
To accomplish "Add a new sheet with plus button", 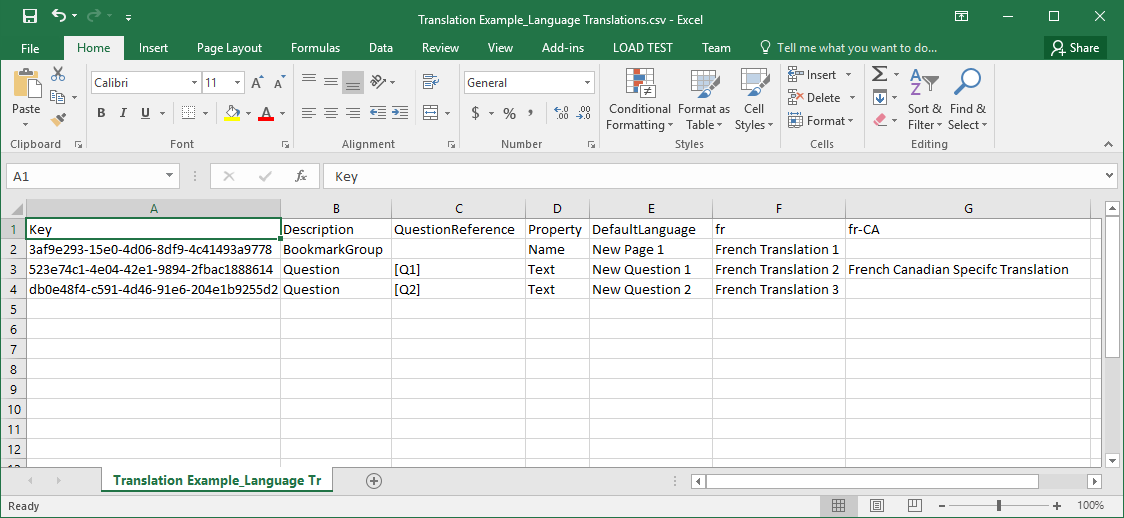I will tap(374, 481).
